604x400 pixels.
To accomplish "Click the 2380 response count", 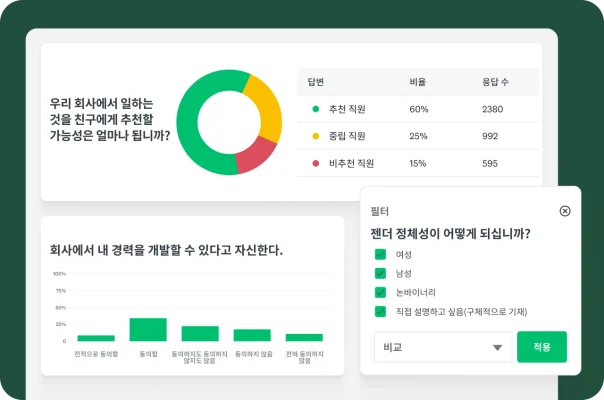I will [492, 109].
